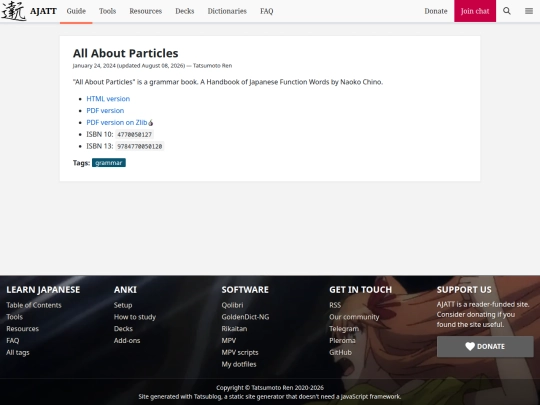Open Dictionaries in the top navbar

[x=227, y=11]
